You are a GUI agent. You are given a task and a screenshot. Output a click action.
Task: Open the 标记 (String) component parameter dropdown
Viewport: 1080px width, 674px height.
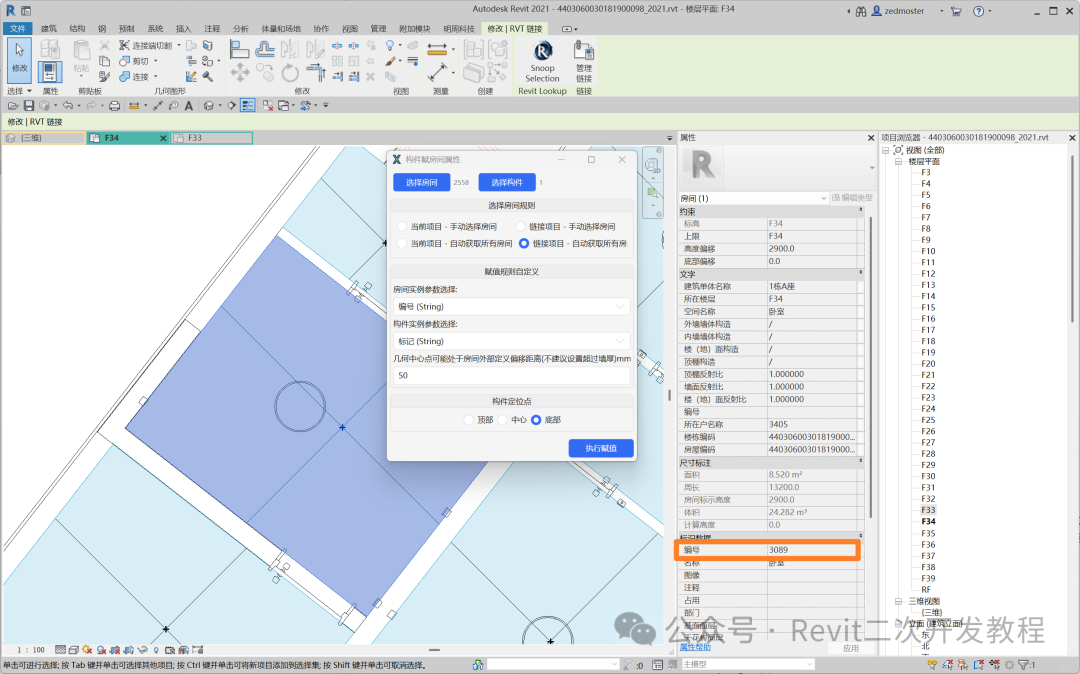tap(512, 341)
